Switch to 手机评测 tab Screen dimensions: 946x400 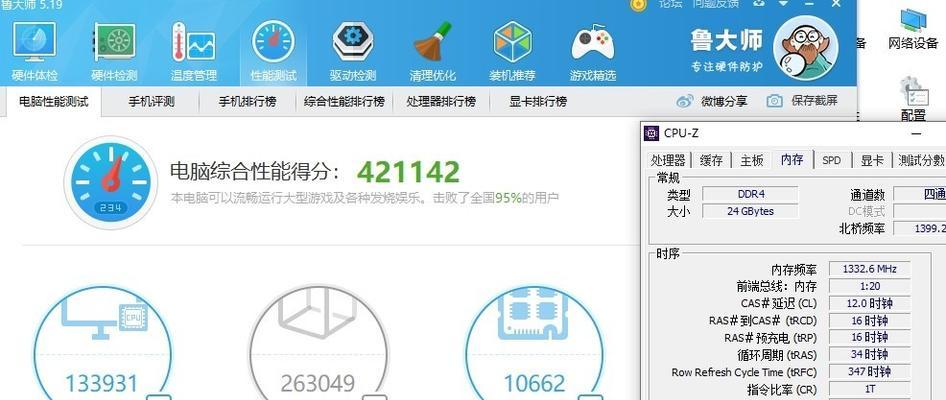click(151, 101)
